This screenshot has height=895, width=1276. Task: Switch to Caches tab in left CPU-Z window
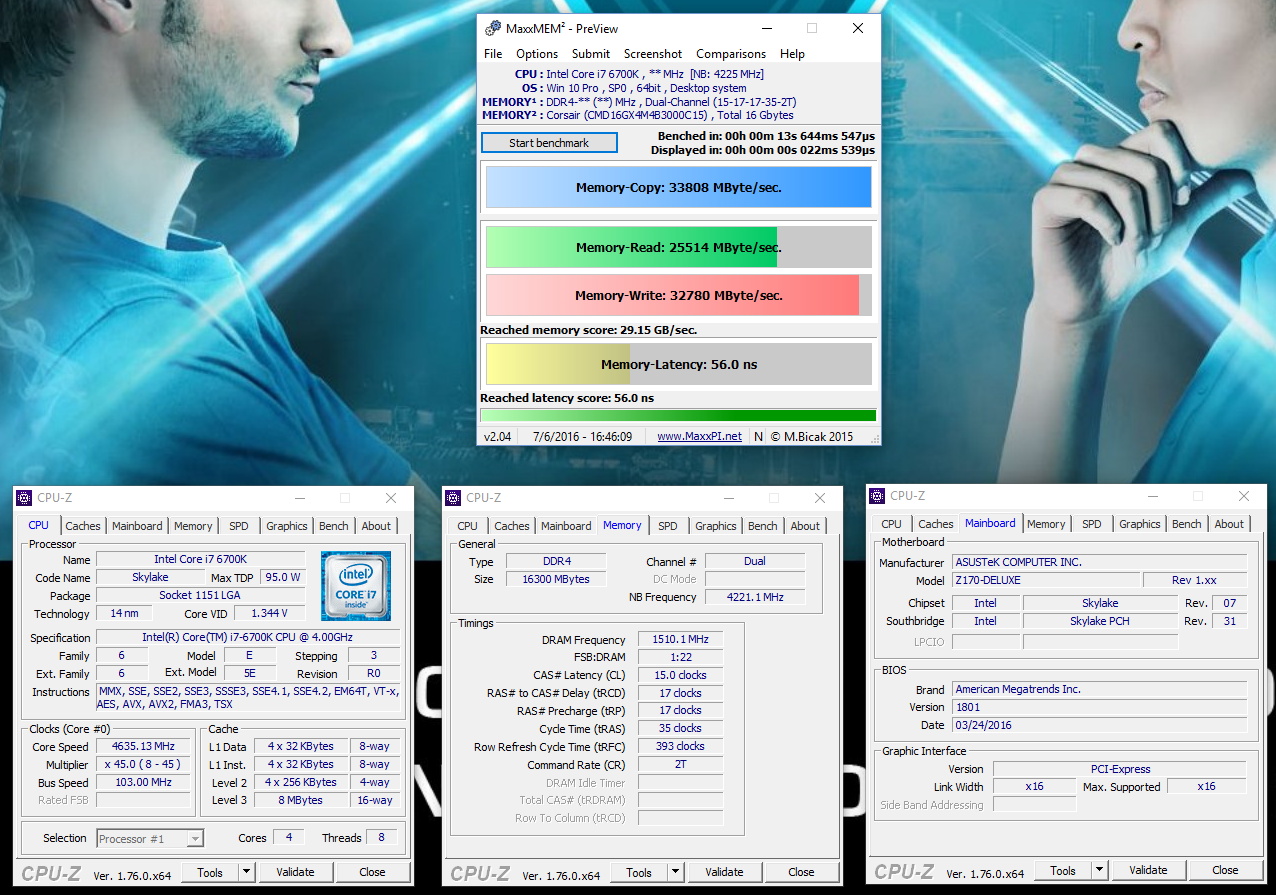click(x=83, y=526)
